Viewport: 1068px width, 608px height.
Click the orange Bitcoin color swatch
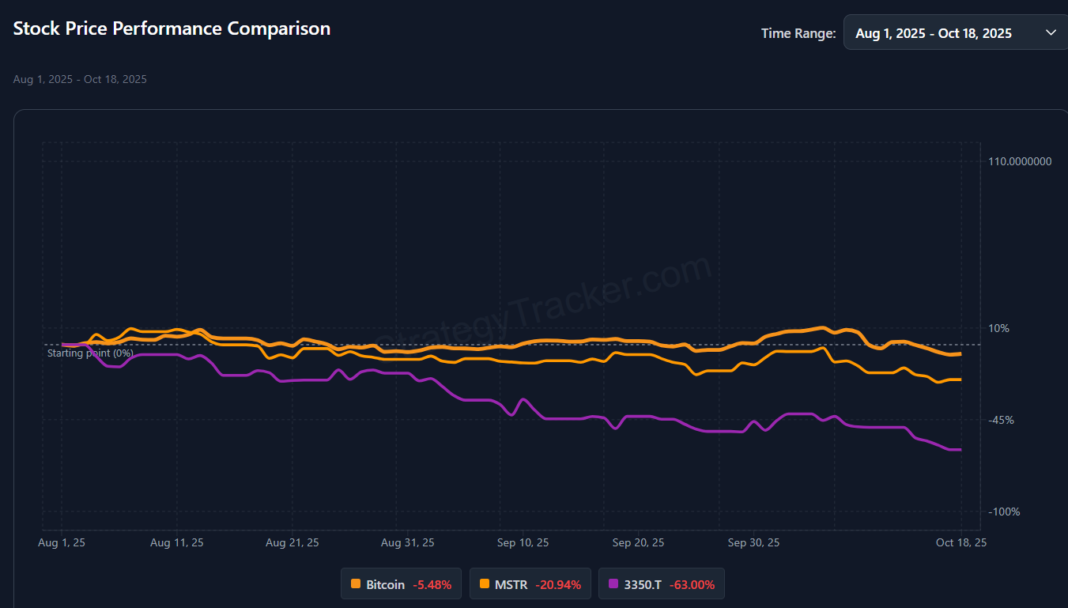(356, 583)
